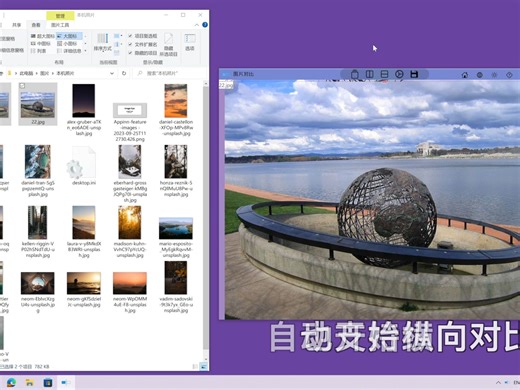The image size is (520, 390).
Task: Open Microsoft Store from taskbar
Action: pyautogui.click(x=48, y=382)
